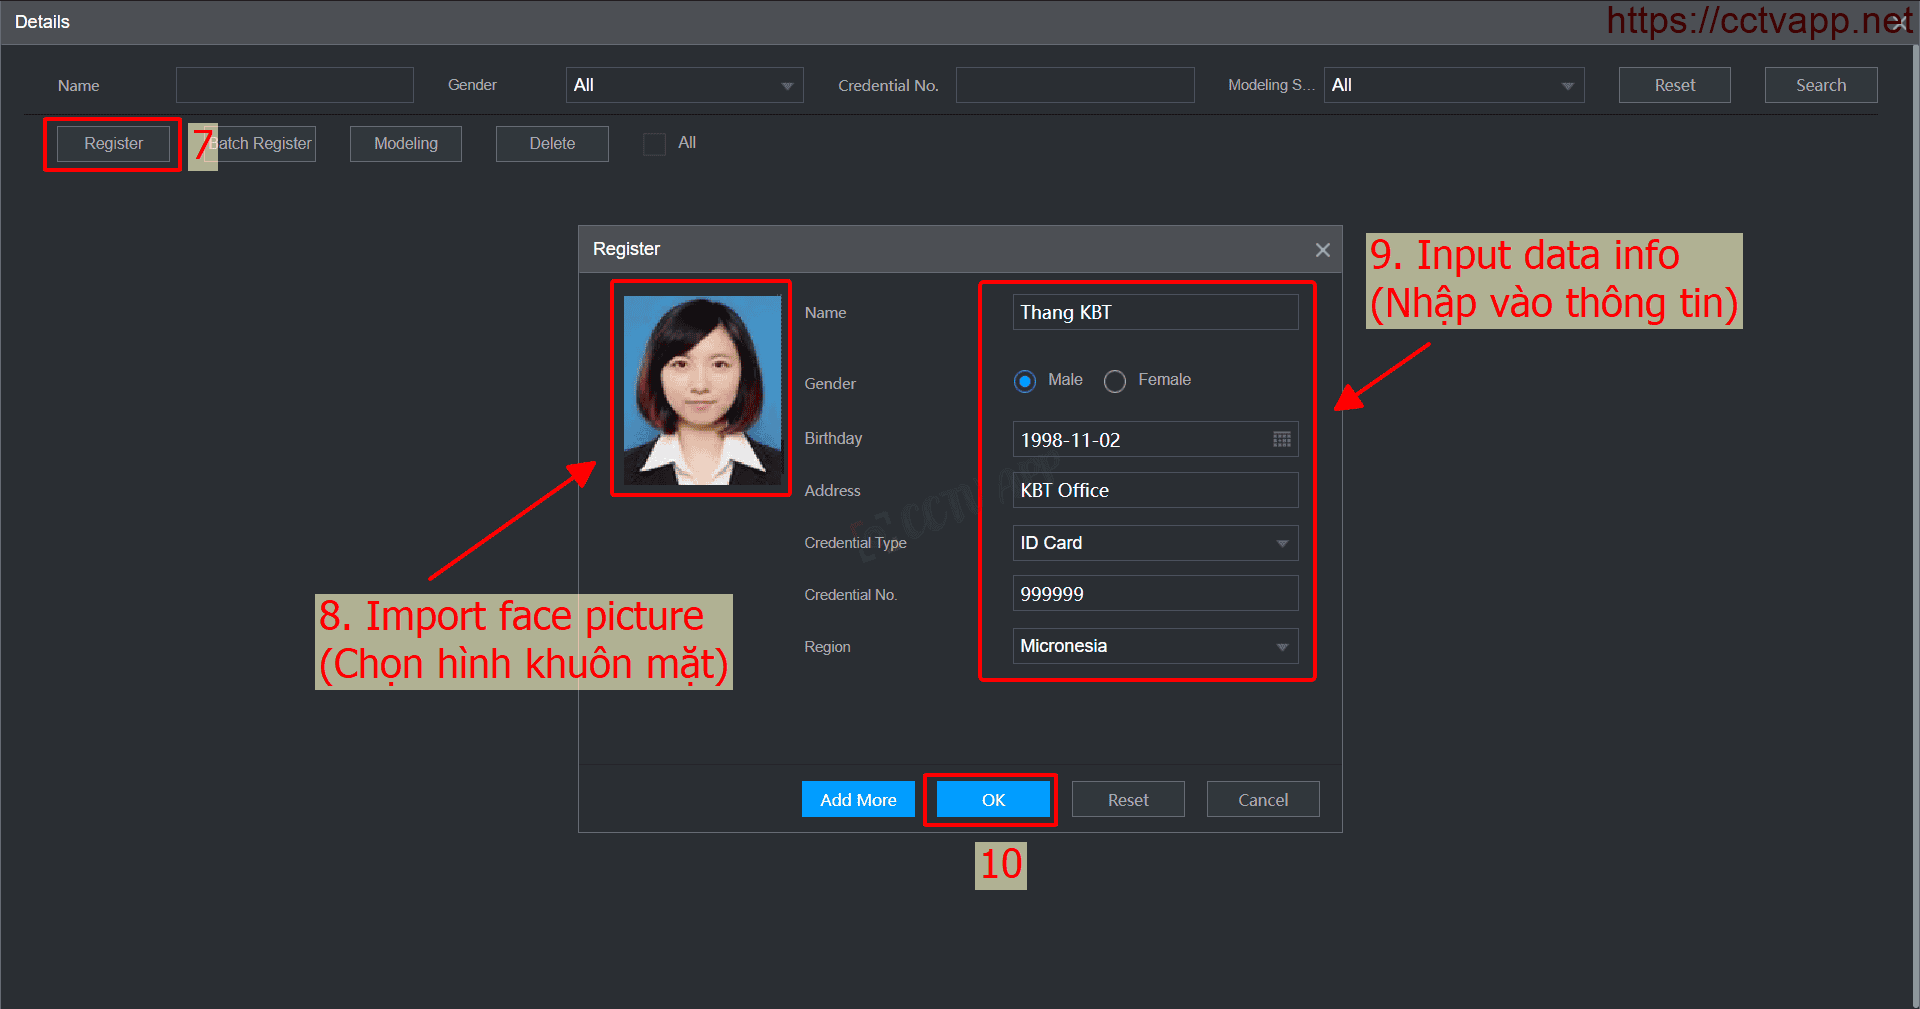Open the Birthday calendar picker icon
The width and height of the screenshot is (1920, 1009).
(x=1281, y=439)
